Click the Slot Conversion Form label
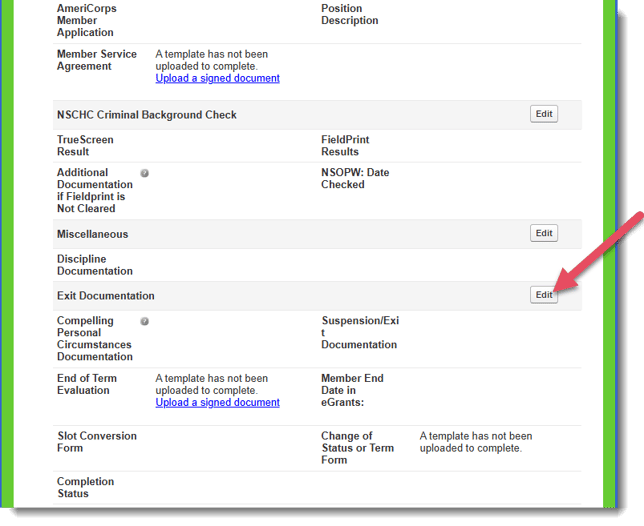Viewport: 644px width, 526px height. pyautogui.click(x=97, y=442)
